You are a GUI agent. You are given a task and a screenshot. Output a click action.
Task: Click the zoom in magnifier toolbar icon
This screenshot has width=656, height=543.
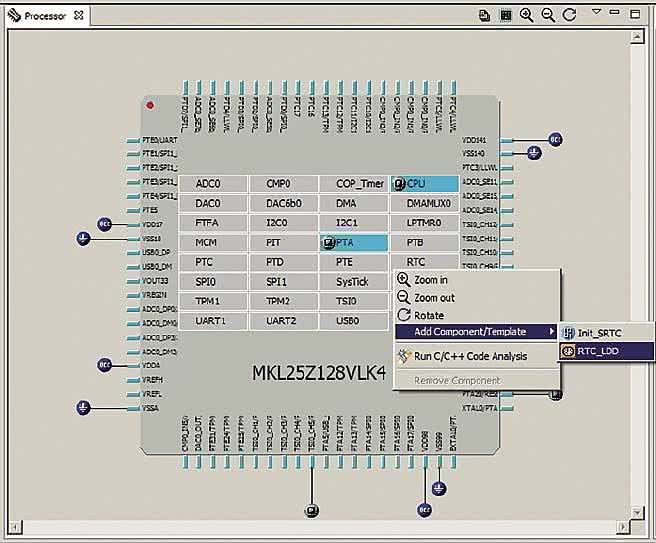click(x=527, y=15)
